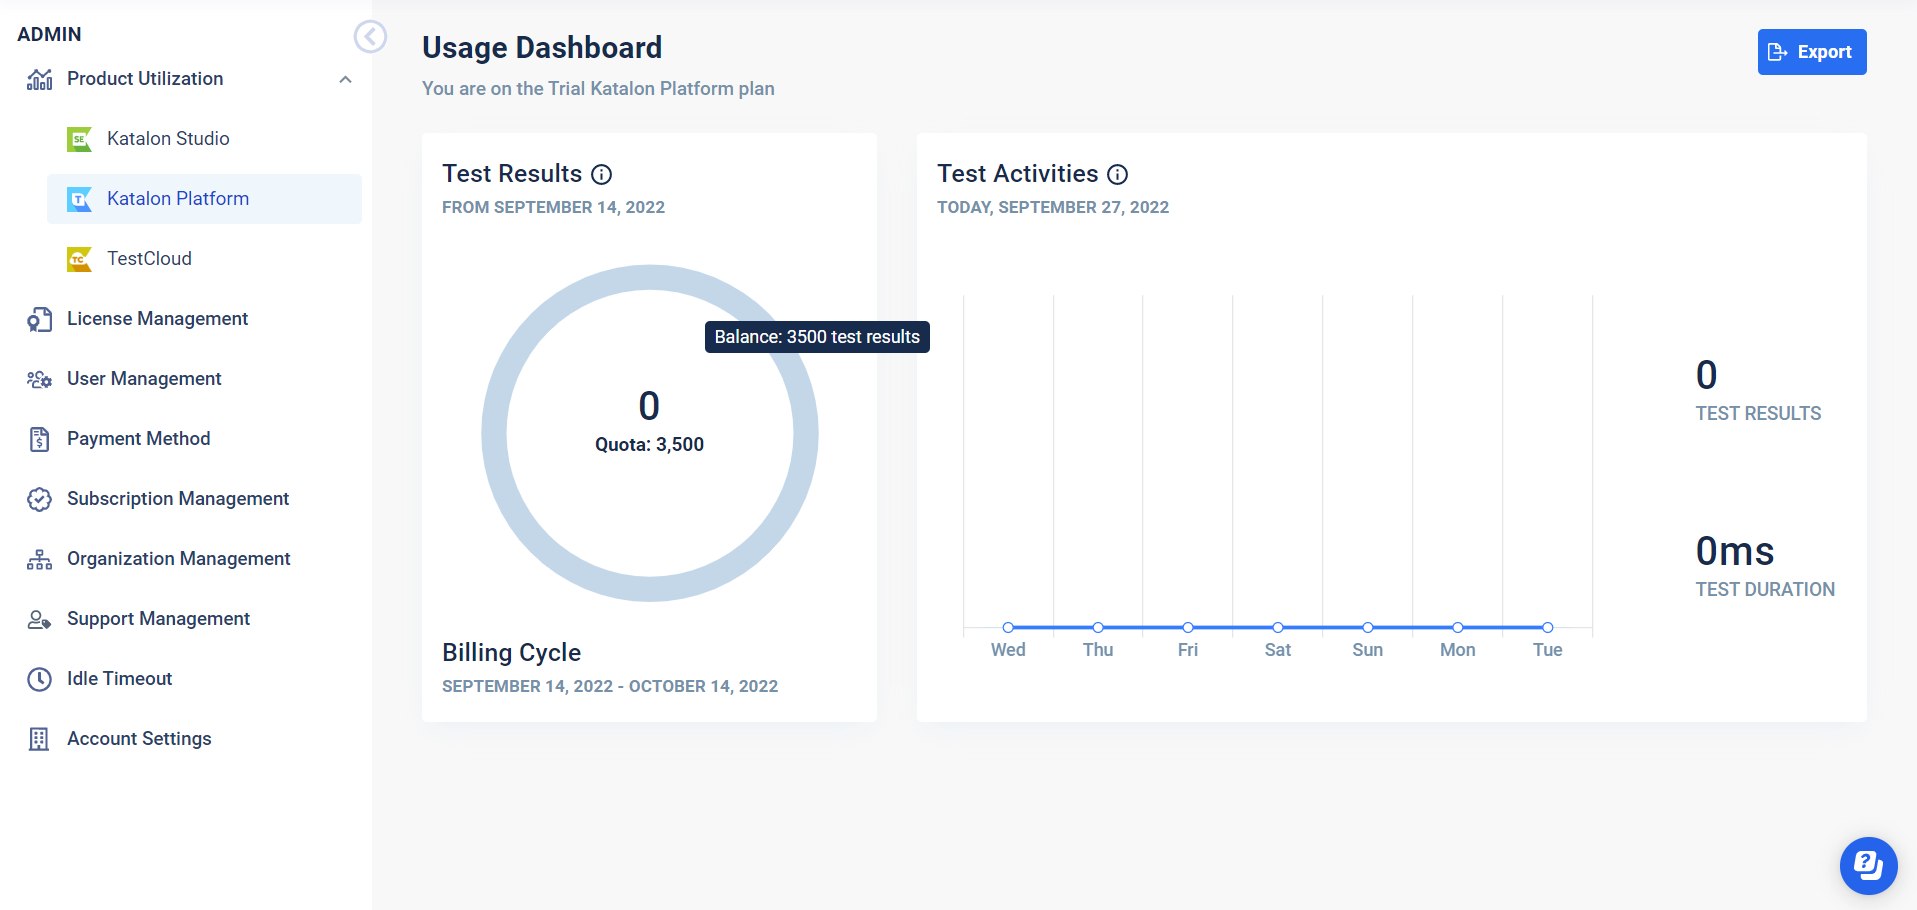
Task: Click the Support Management icon
Action: pos(39,619)
